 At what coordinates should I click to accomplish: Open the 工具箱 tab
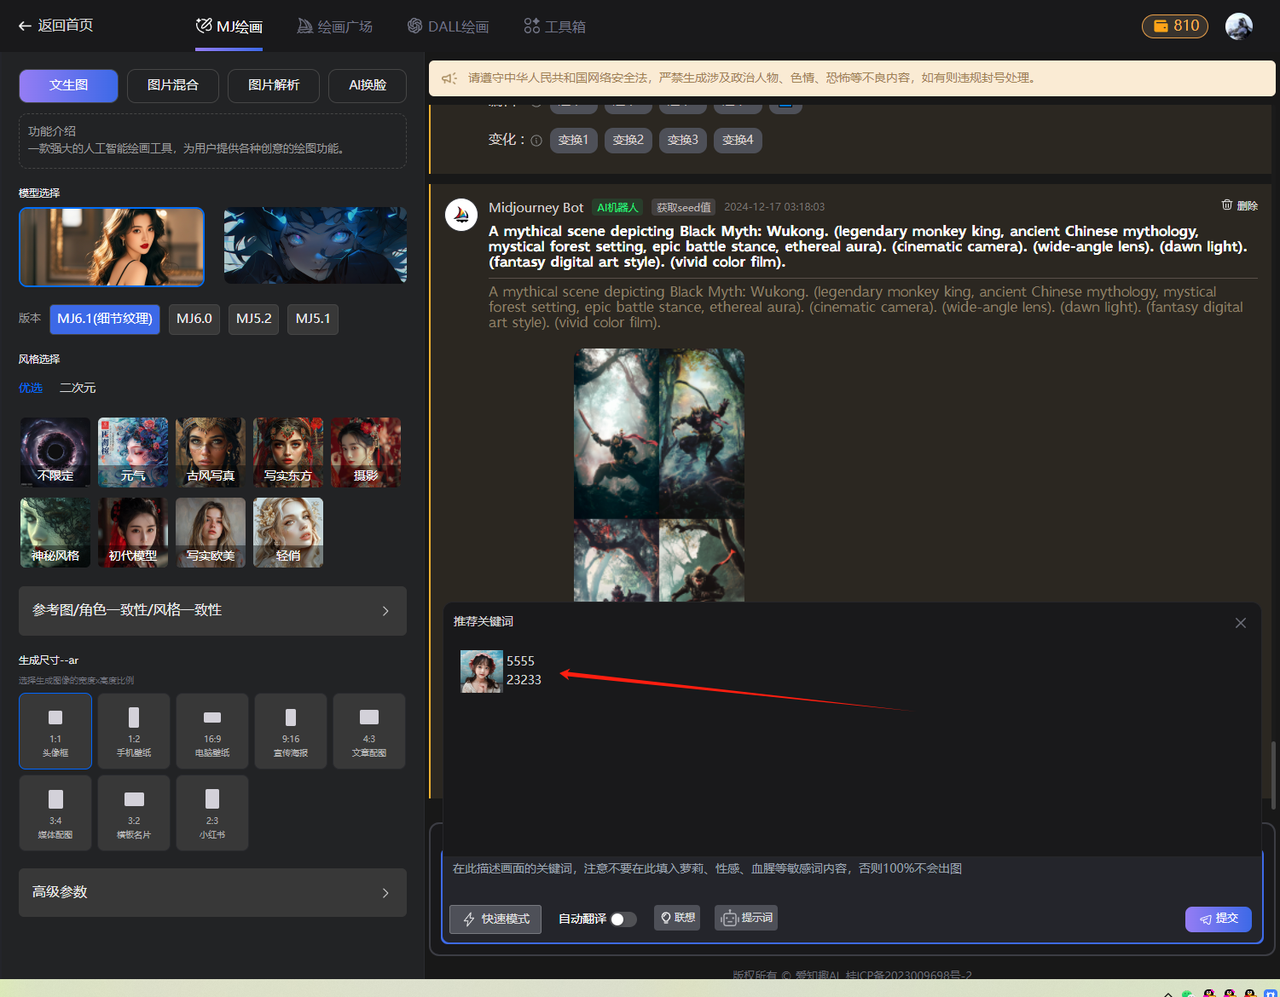555,27
